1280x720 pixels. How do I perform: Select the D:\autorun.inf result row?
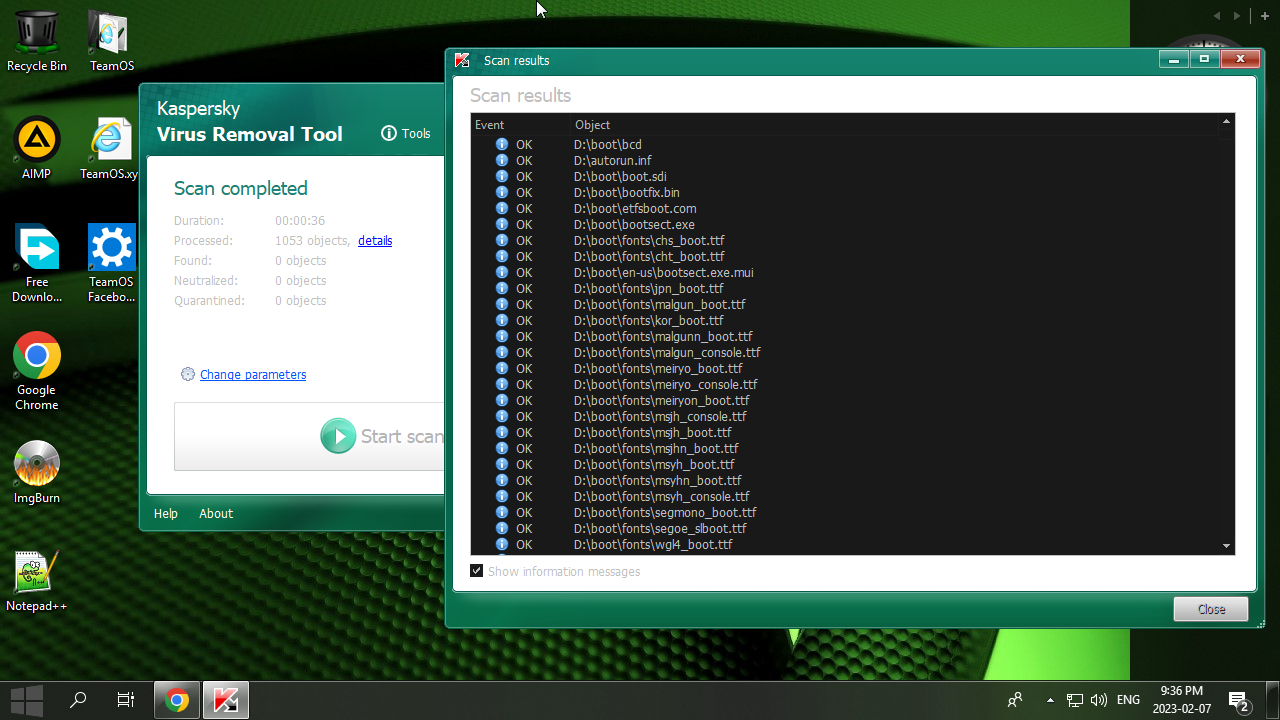click(x=846, y=160)
